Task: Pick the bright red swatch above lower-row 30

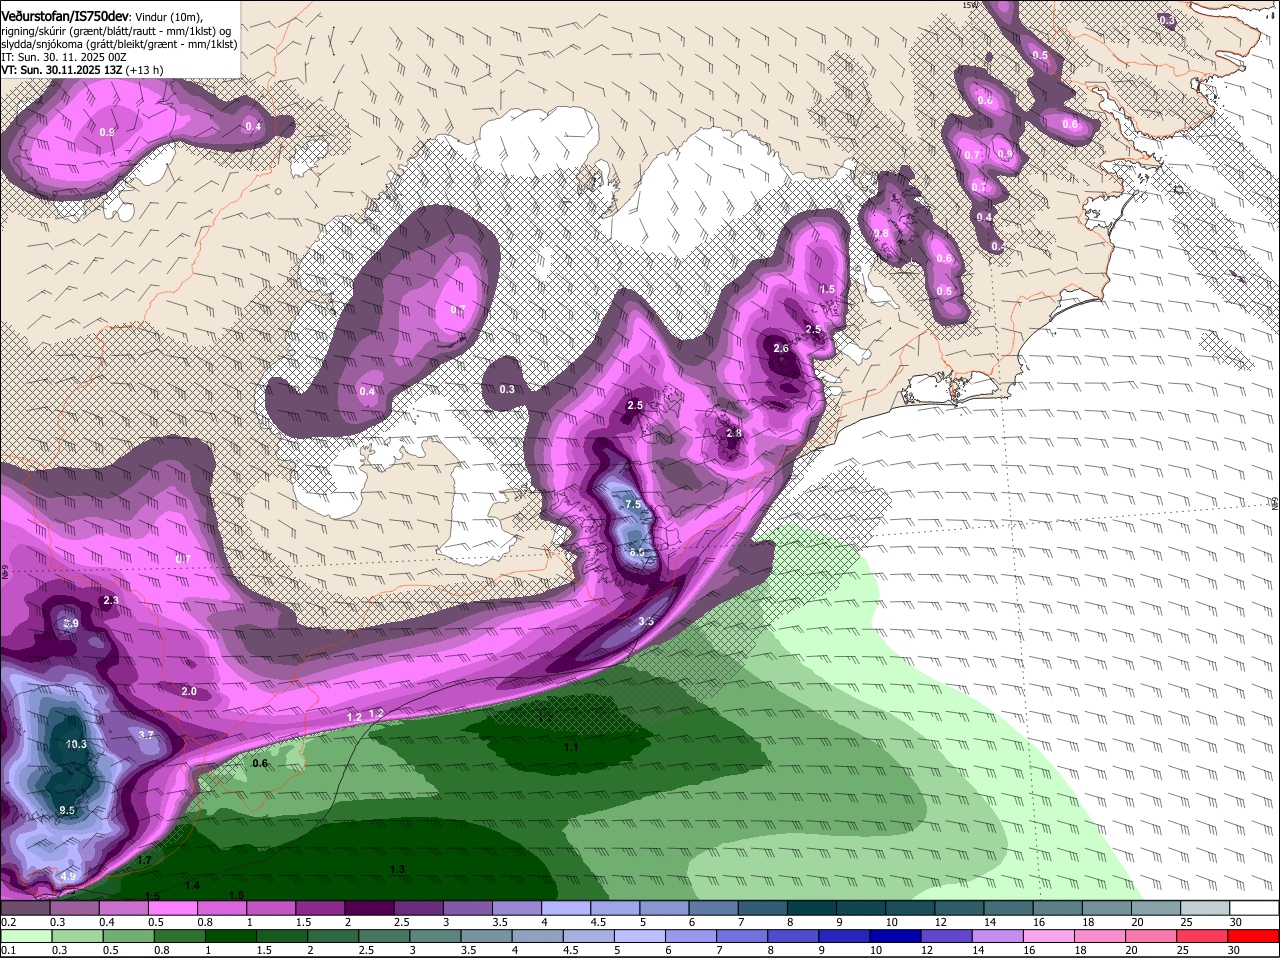Action: click(x=1253, y=936)
